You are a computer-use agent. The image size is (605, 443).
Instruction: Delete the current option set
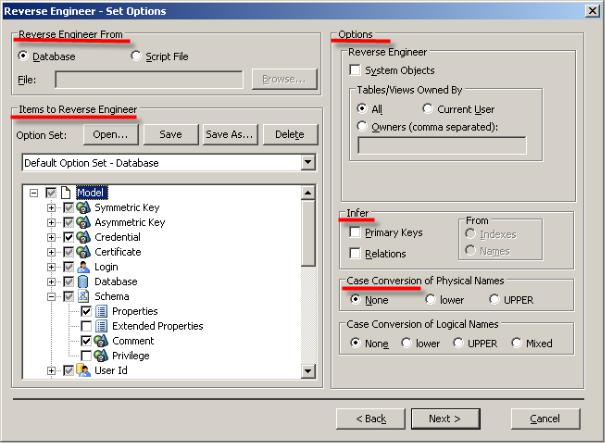290,134
